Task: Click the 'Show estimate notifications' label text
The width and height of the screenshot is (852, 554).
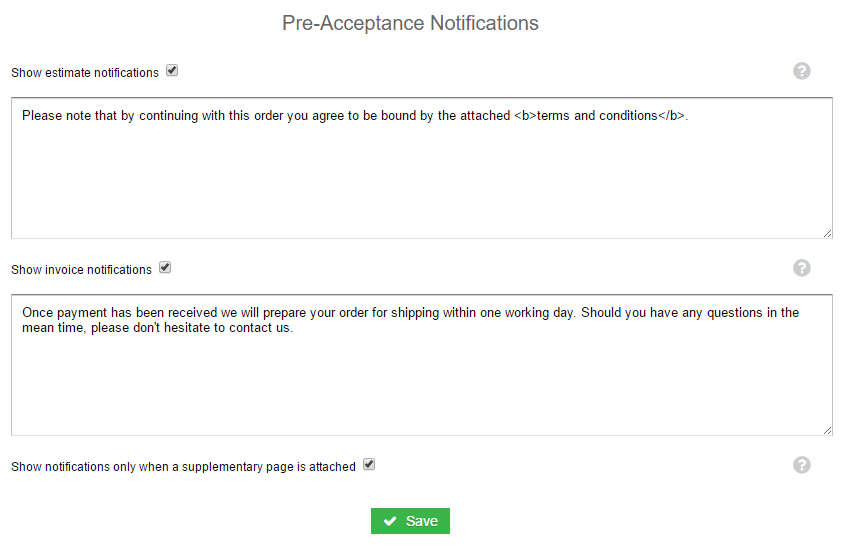Action: tap(85, 73)
